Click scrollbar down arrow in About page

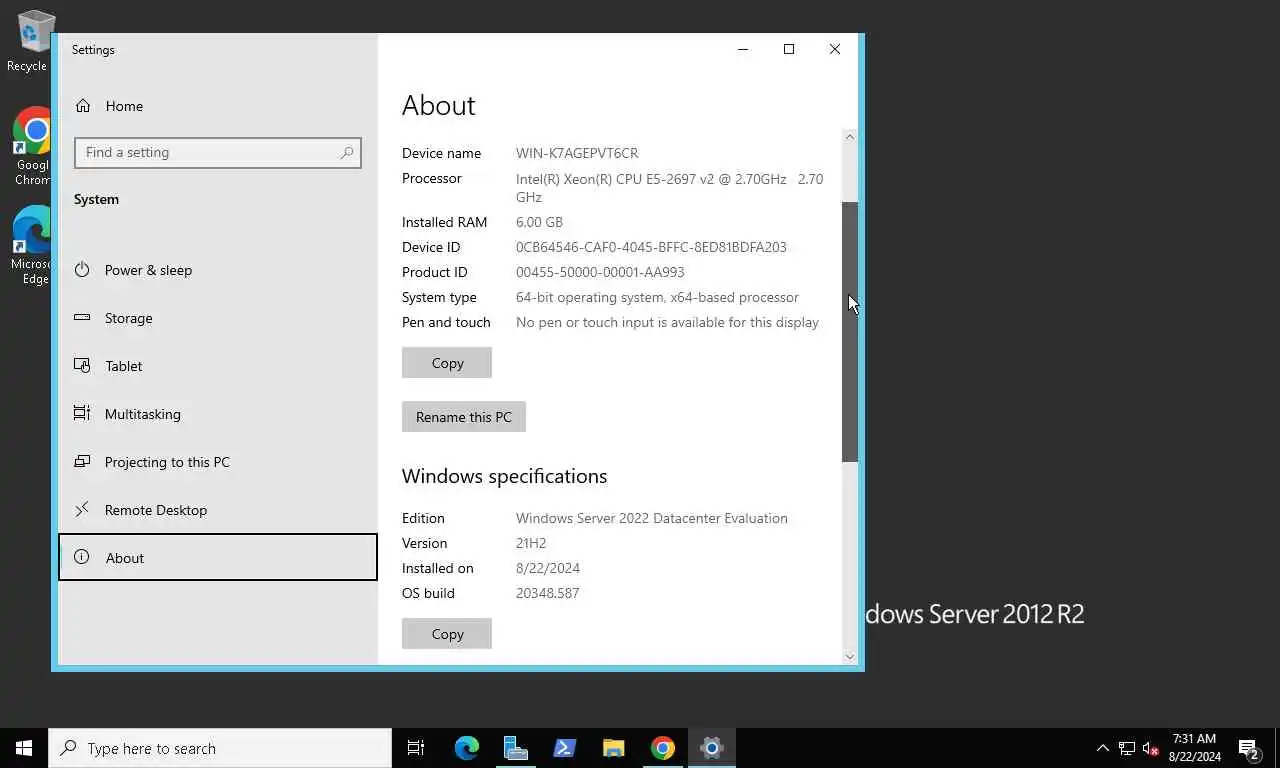850,656
